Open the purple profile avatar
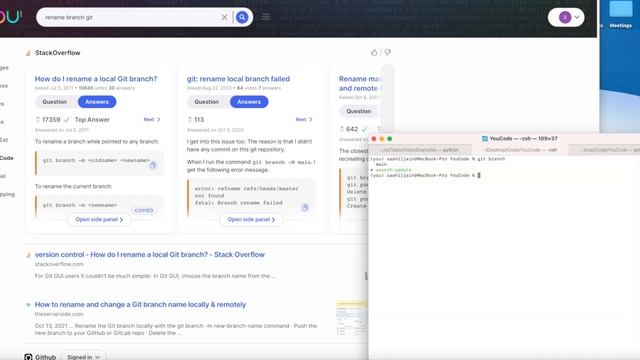 point(564,17)
